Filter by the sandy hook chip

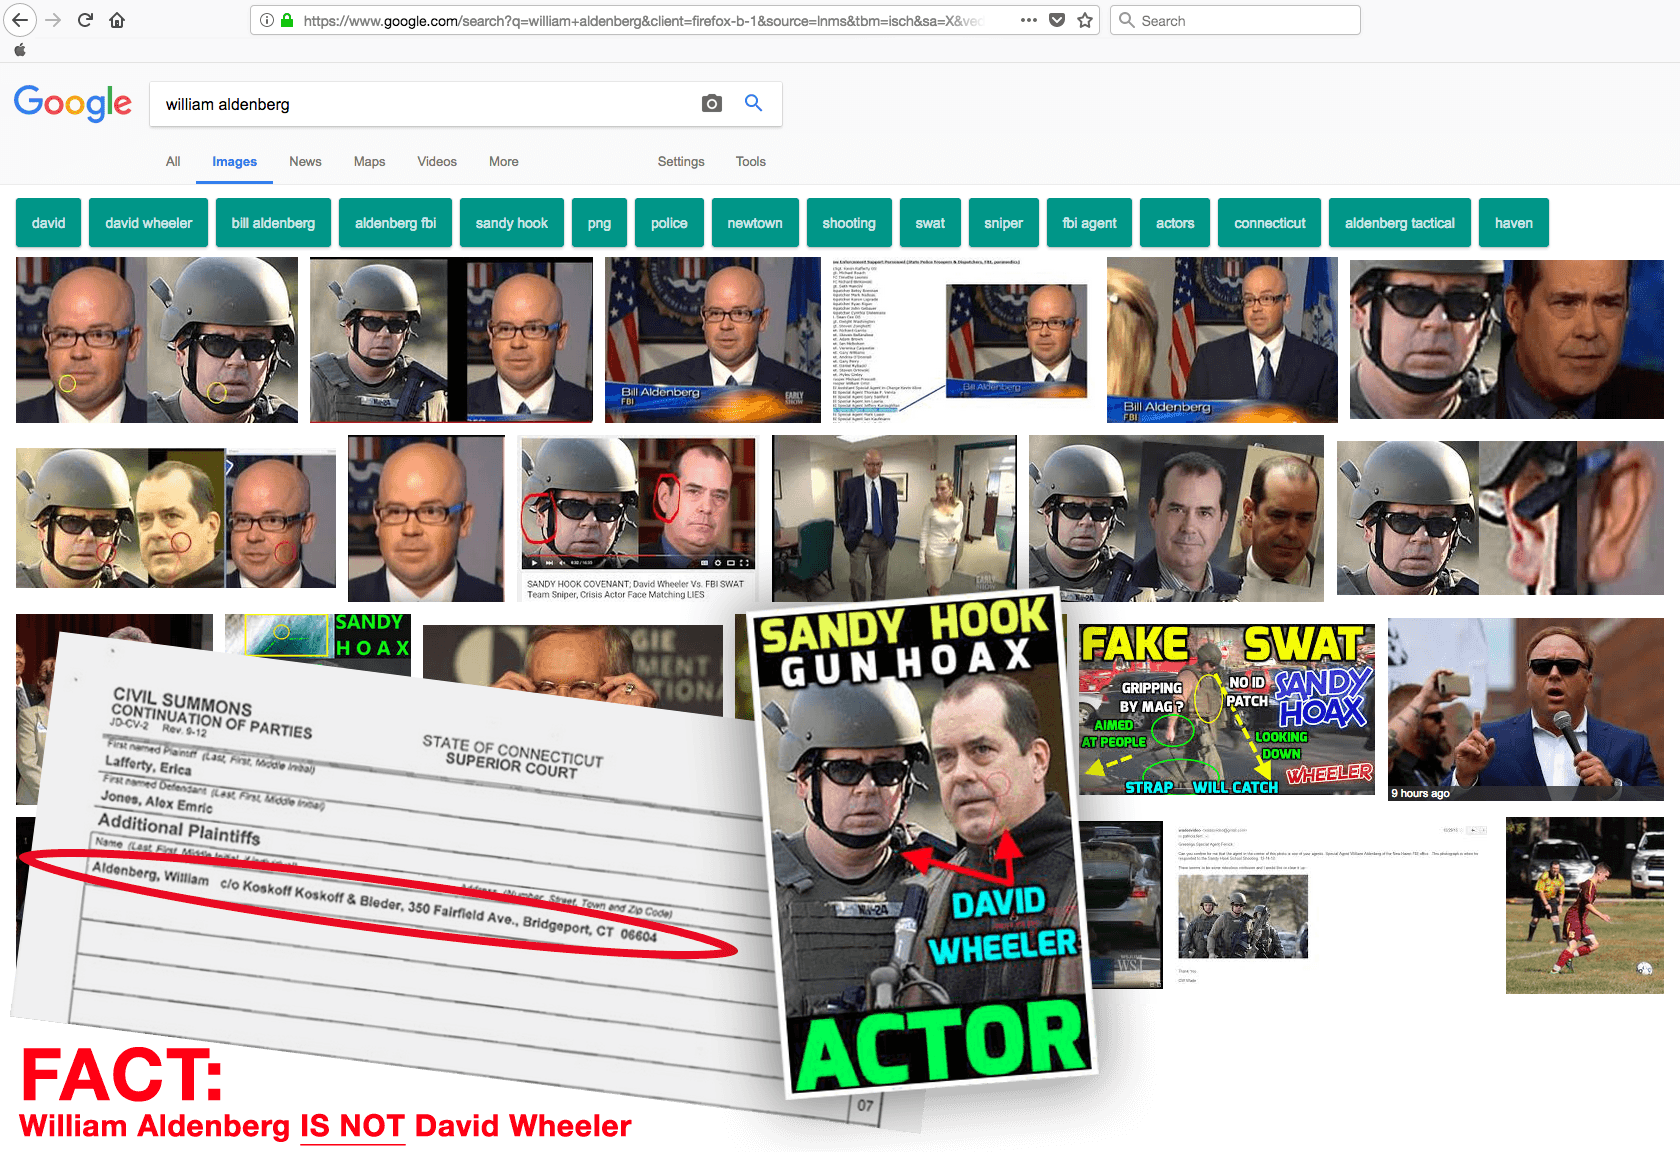[x=512, y=223]
